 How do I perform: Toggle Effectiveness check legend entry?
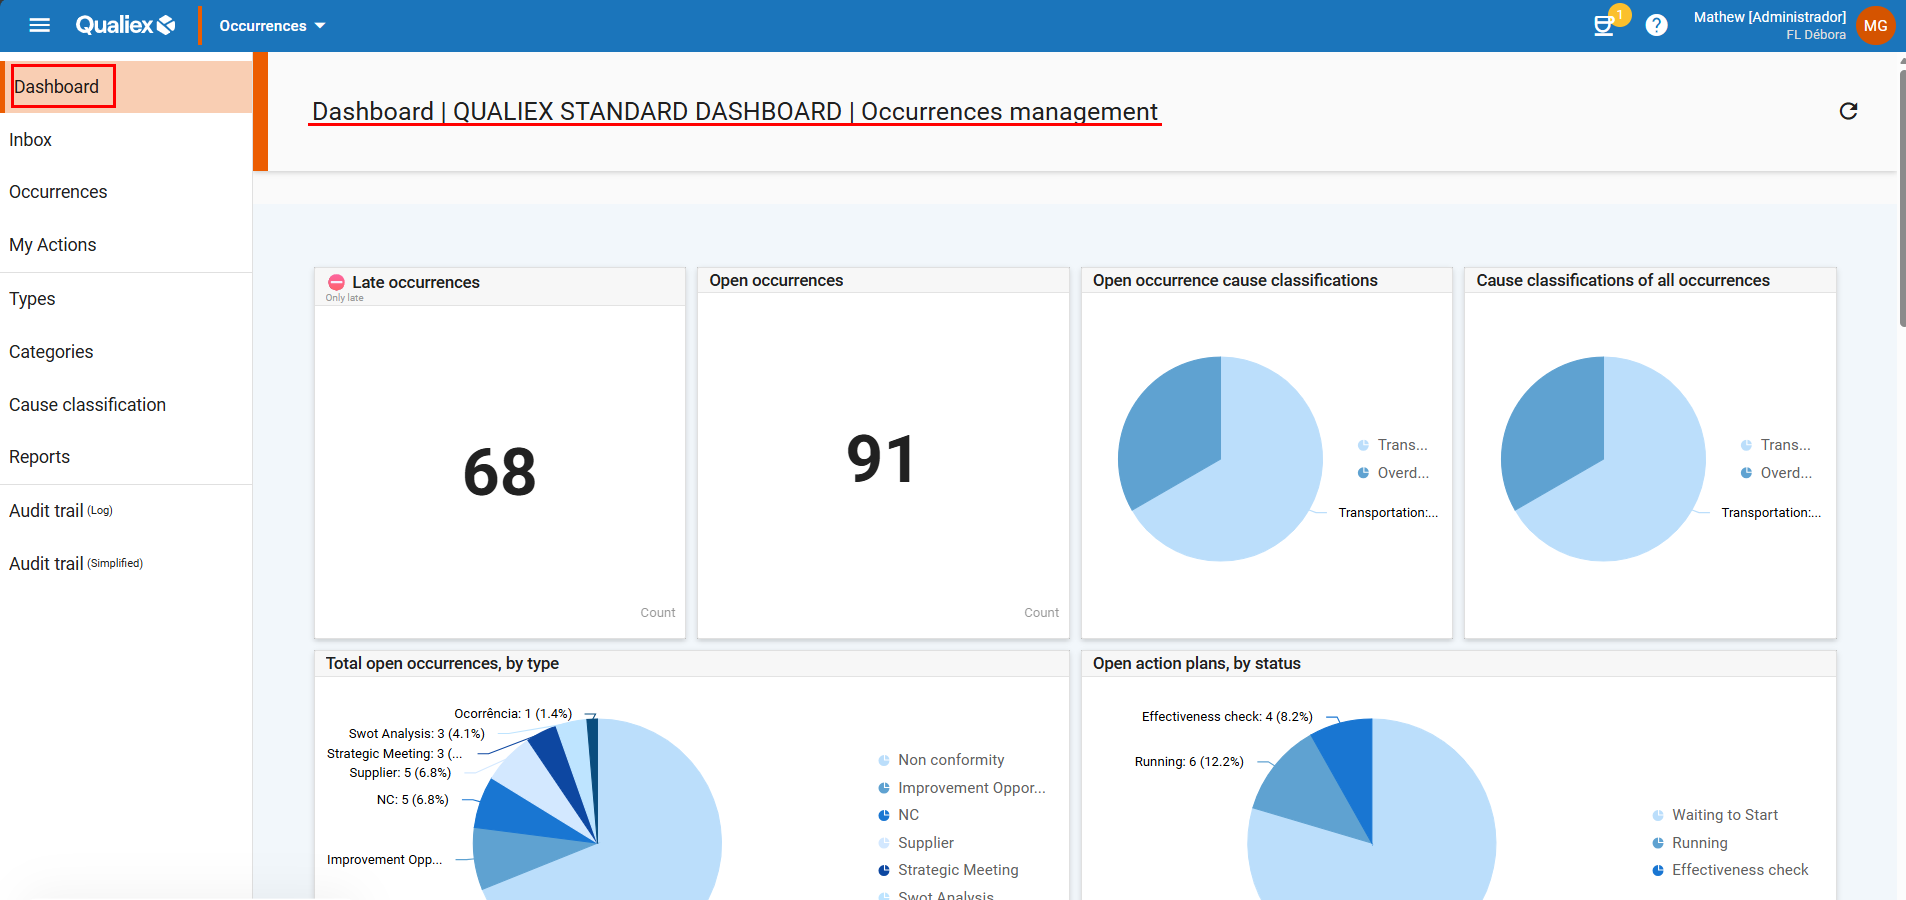click(x=1739, y=870)
